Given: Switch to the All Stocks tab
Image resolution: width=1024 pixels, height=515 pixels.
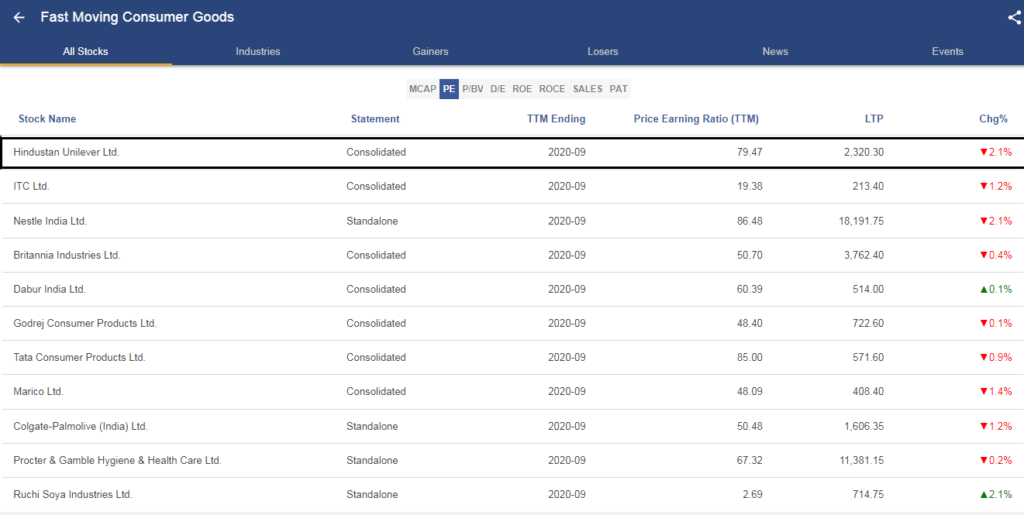Looking at the screenshot, I should [86, 52].
